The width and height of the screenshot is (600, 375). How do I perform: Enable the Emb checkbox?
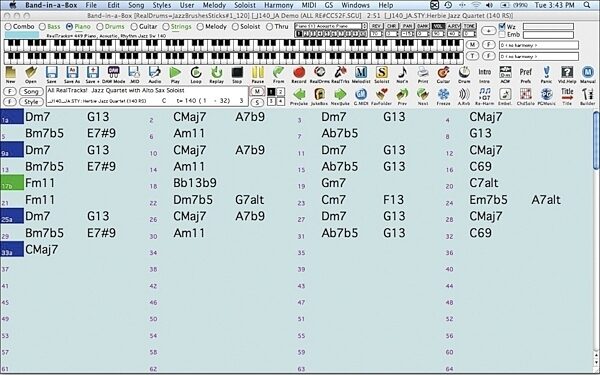[x=502, y=34]
